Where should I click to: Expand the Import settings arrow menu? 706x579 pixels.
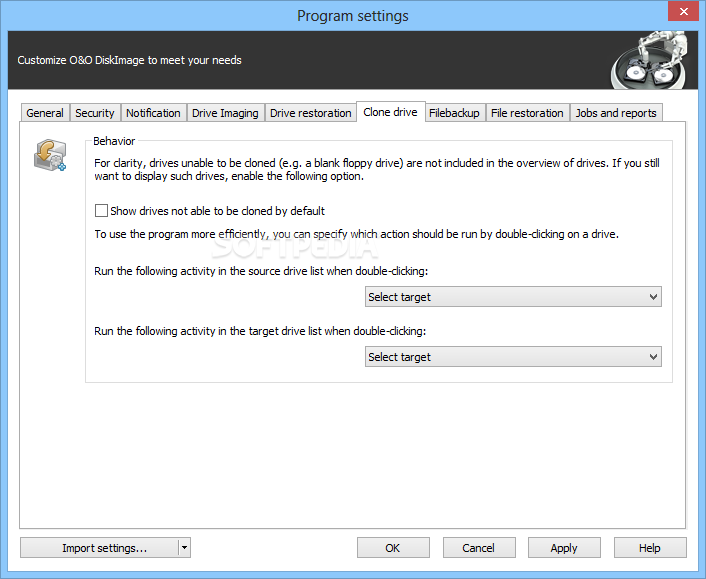click(184, 547)
